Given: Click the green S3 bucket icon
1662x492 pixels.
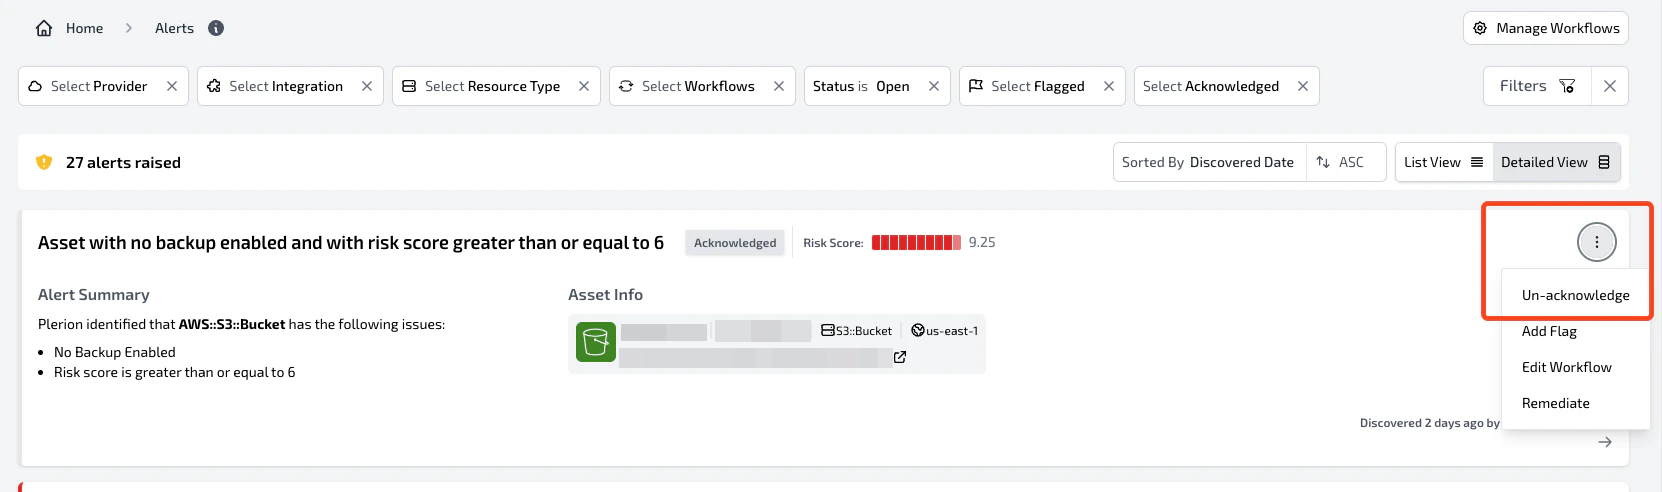Looking at the screenshot, I should [x=596, y=343].
